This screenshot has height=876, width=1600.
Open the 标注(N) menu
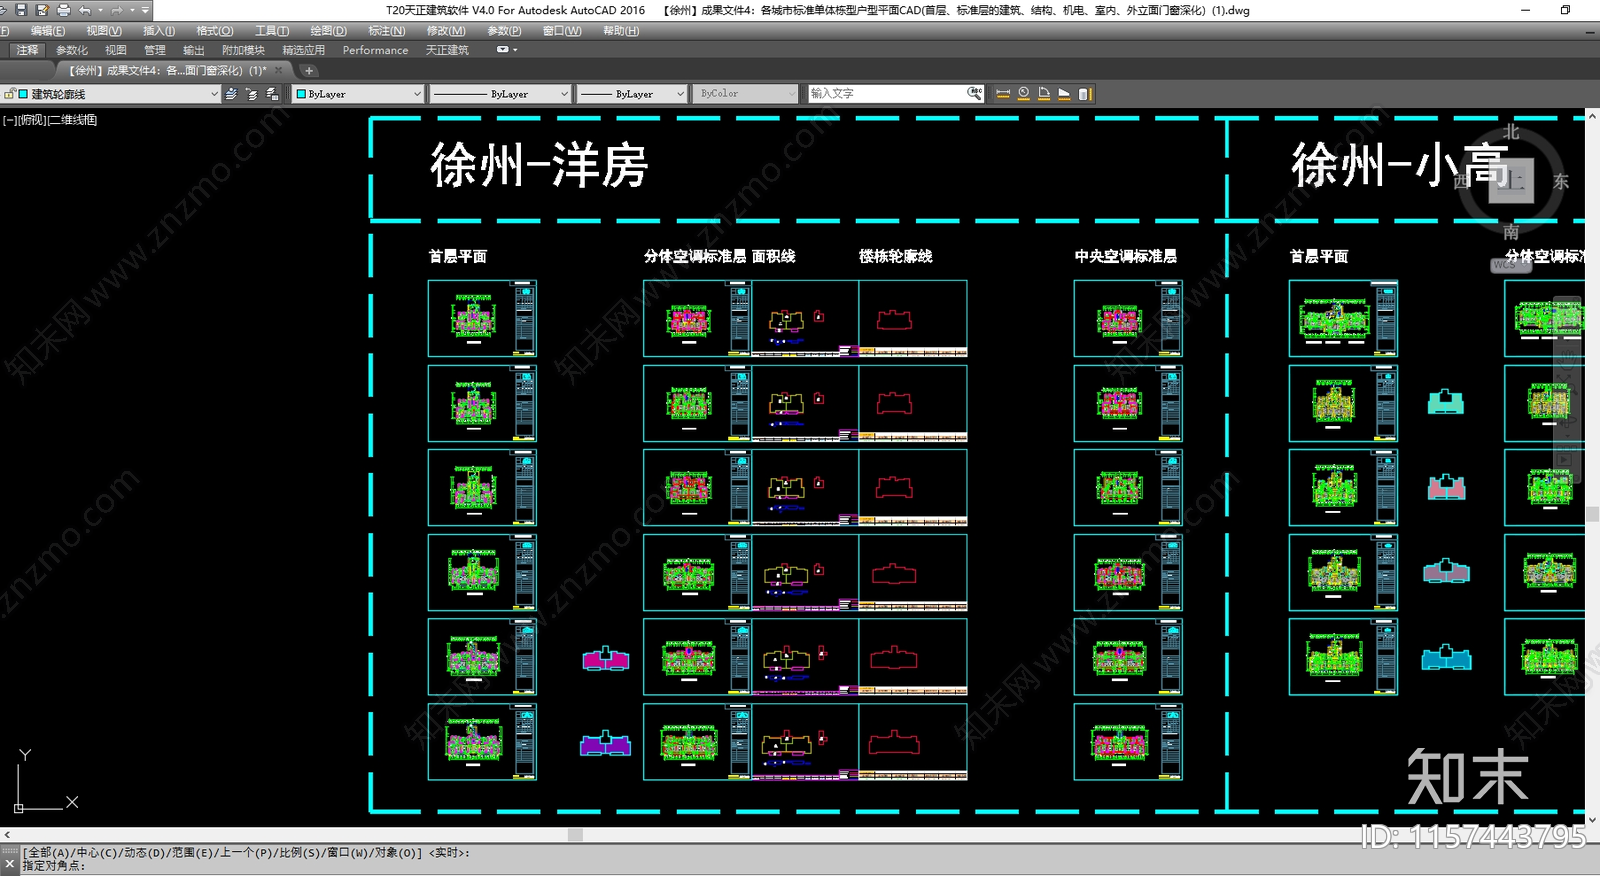pyautogui.click(x=387, y=31)
